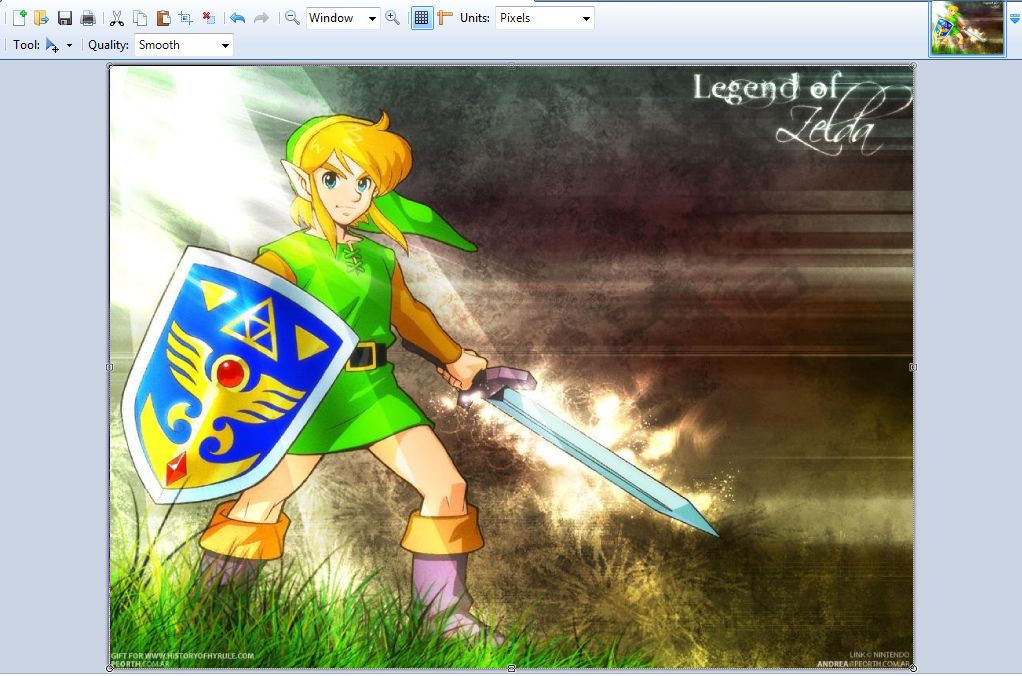1022x676 pixels.
Task: Toggle the rulers display
Action: pyautogui.click(x=445, y=18)
